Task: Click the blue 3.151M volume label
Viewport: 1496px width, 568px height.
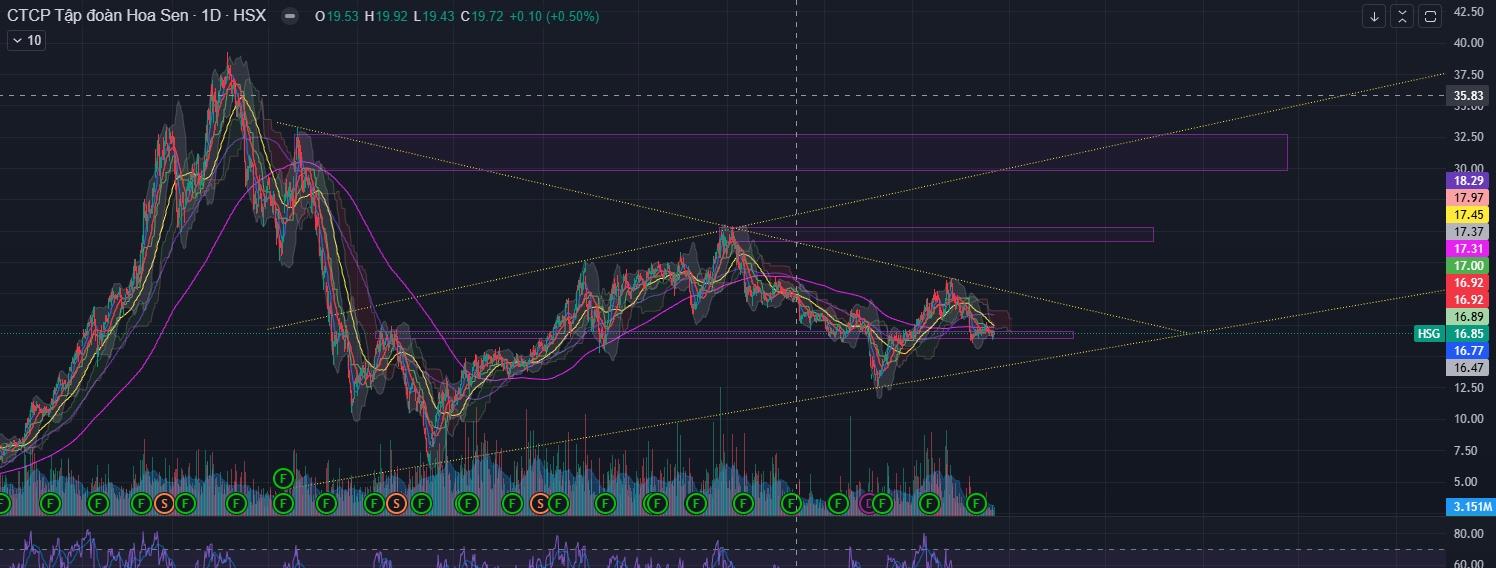Action: coord(1468,508)
